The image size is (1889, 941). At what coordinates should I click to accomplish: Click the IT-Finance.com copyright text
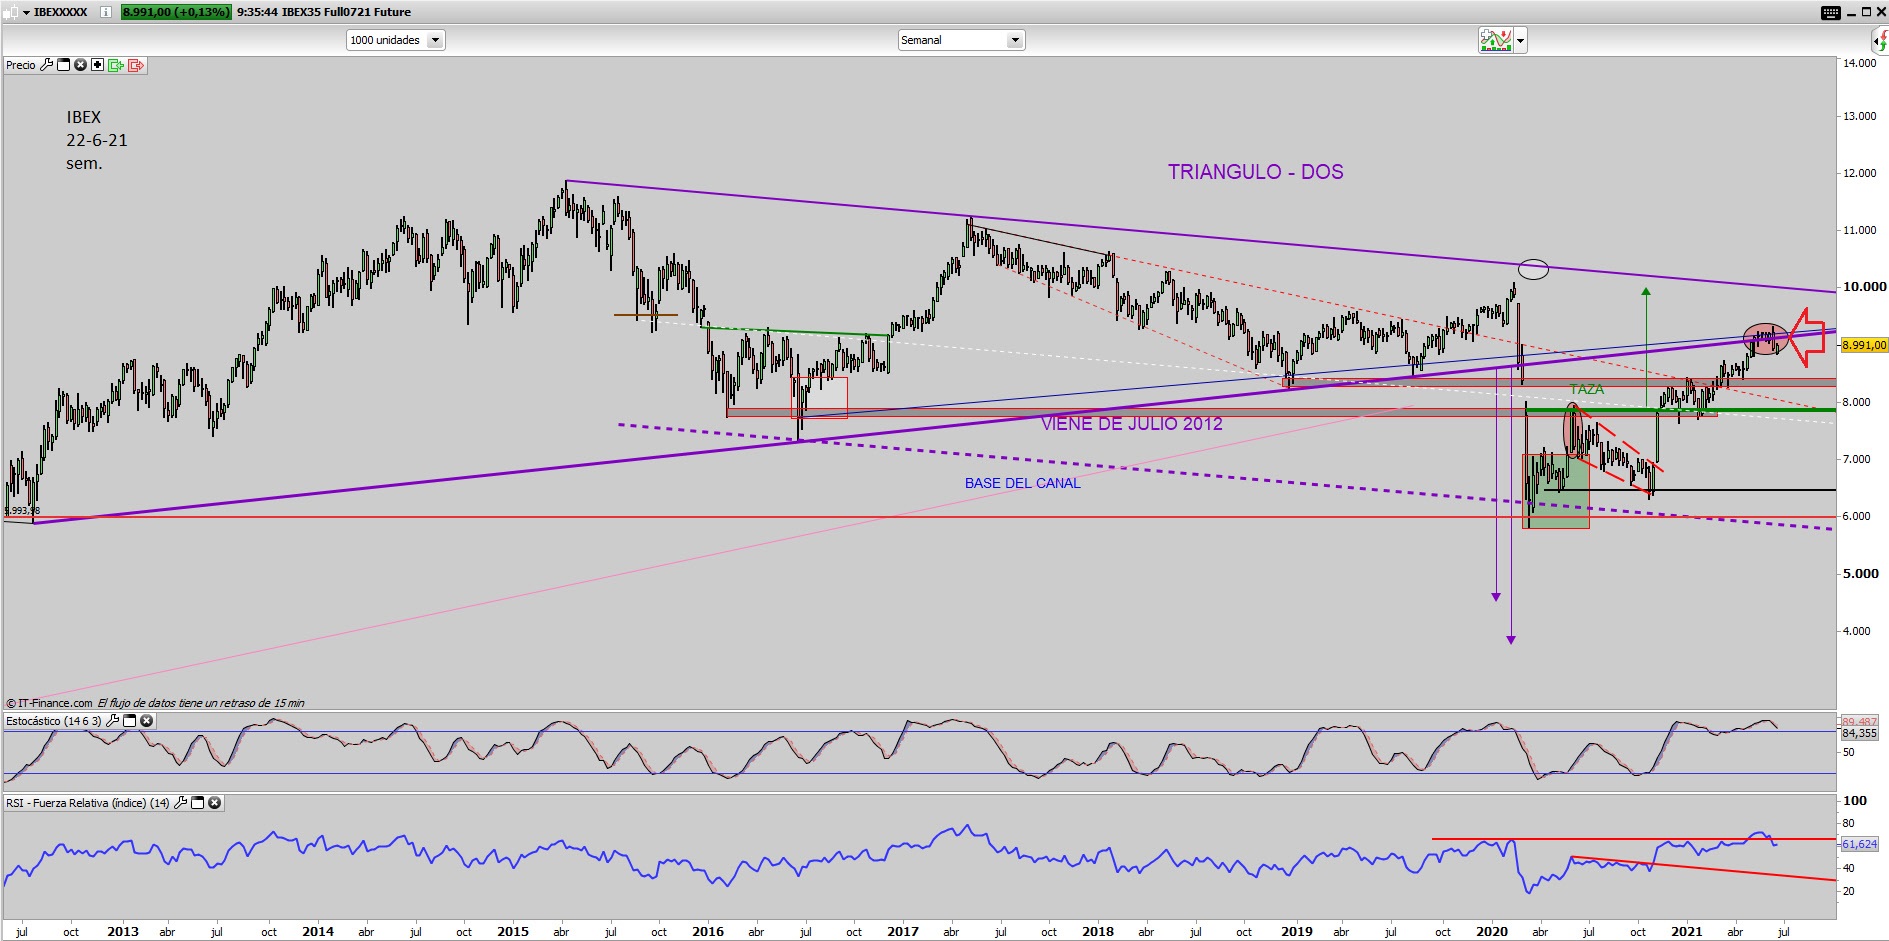(x=49, y=703)
